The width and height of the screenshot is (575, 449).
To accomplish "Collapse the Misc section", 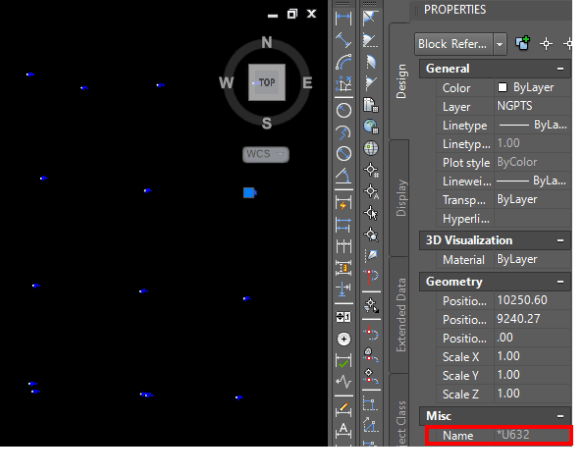I will tap(560, 416).
